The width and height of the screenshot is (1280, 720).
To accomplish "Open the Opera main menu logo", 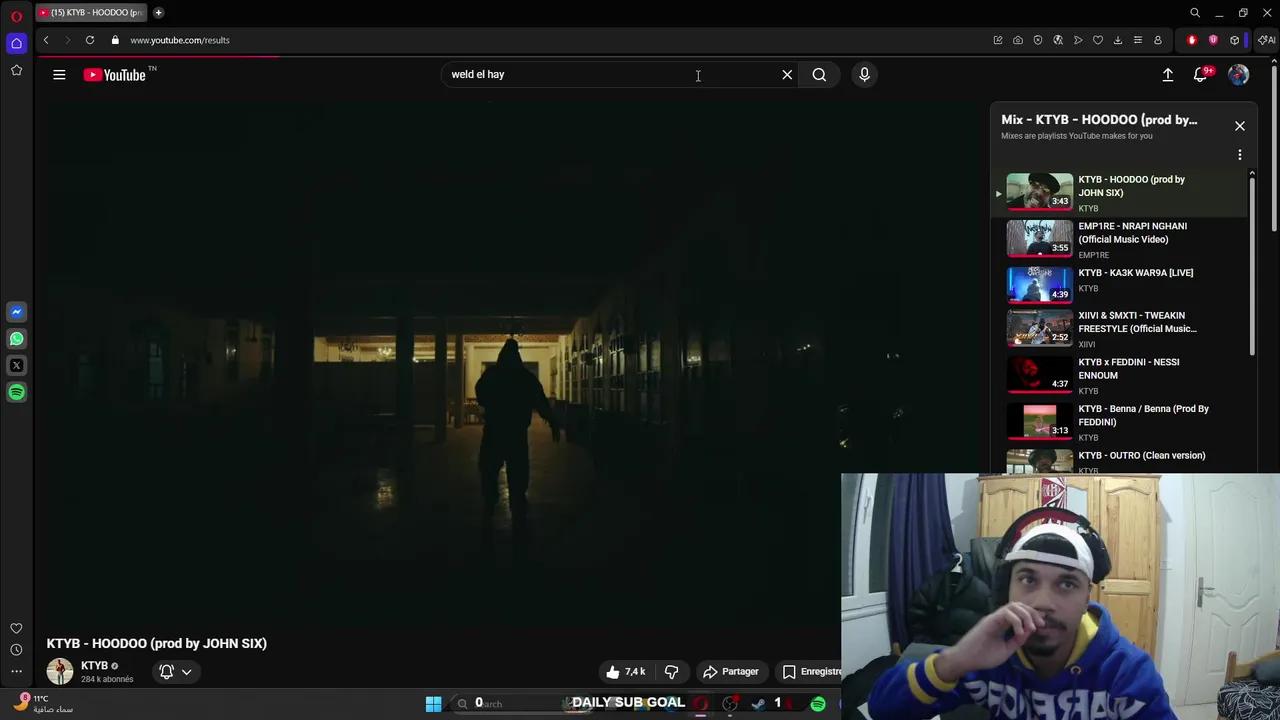I will pos(16,17).
